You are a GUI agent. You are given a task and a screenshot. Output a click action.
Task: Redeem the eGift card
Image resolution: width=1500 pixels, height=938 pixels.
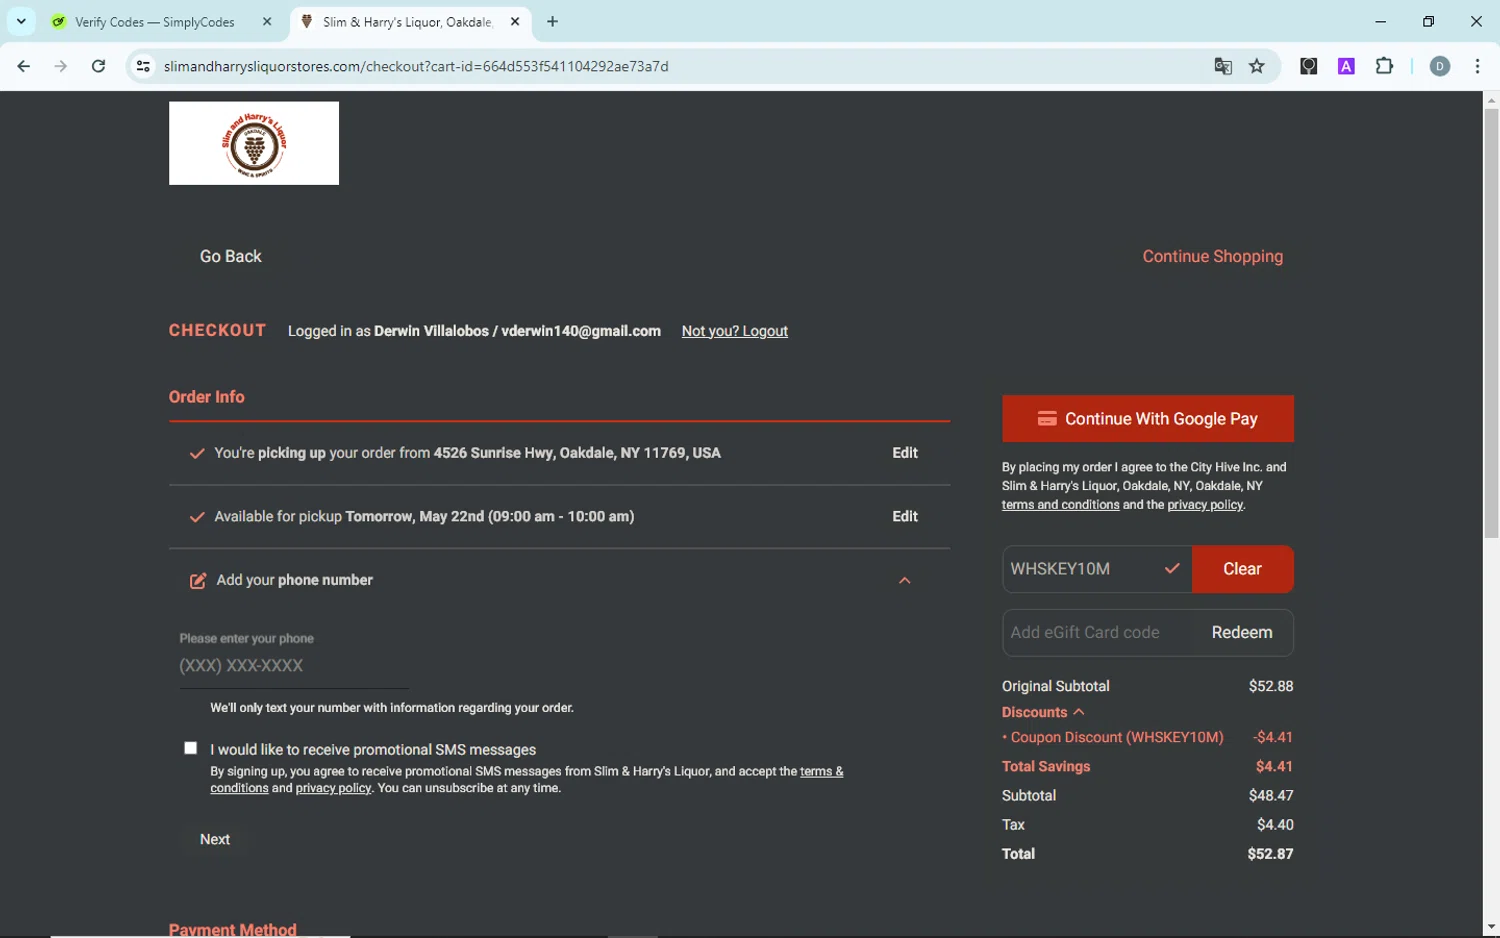1241,633
